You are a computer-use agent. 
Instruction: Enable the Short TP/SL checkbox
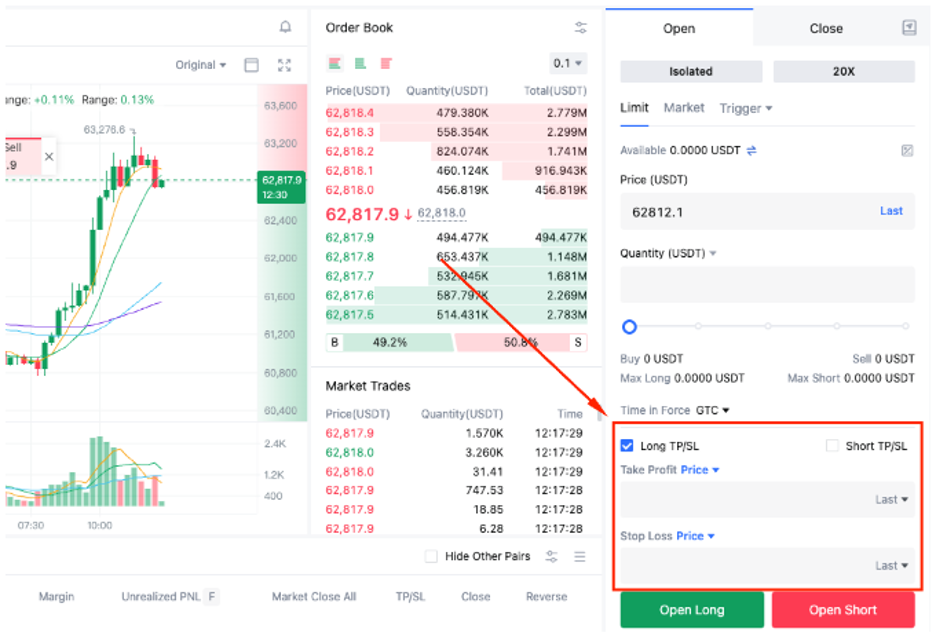(831, 445)
